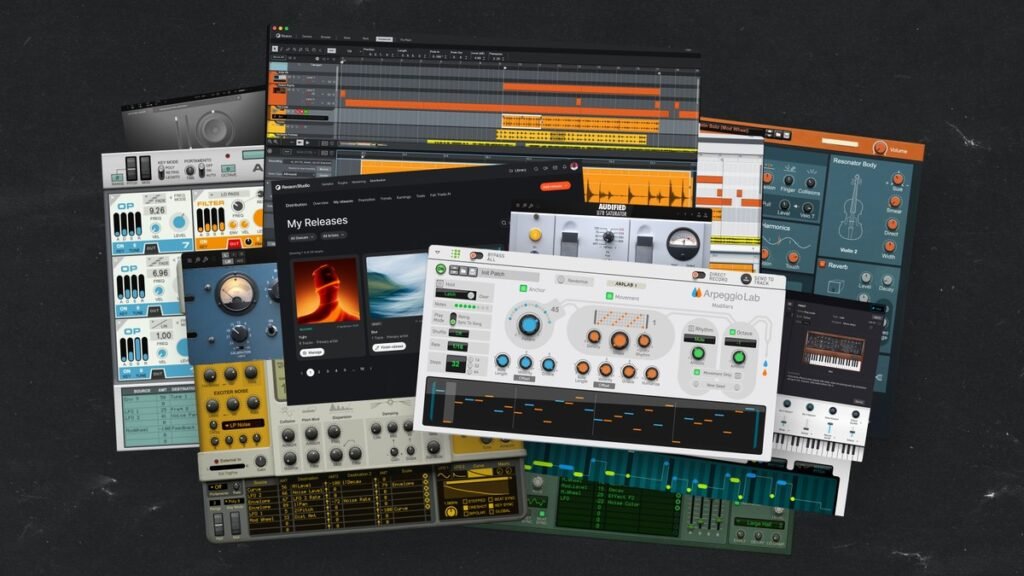The width and height of the screenshot is (1024, 576).
Task: Toggle Hold checkbox in ArpeggioLab
Action: click(x=440, y=284)
